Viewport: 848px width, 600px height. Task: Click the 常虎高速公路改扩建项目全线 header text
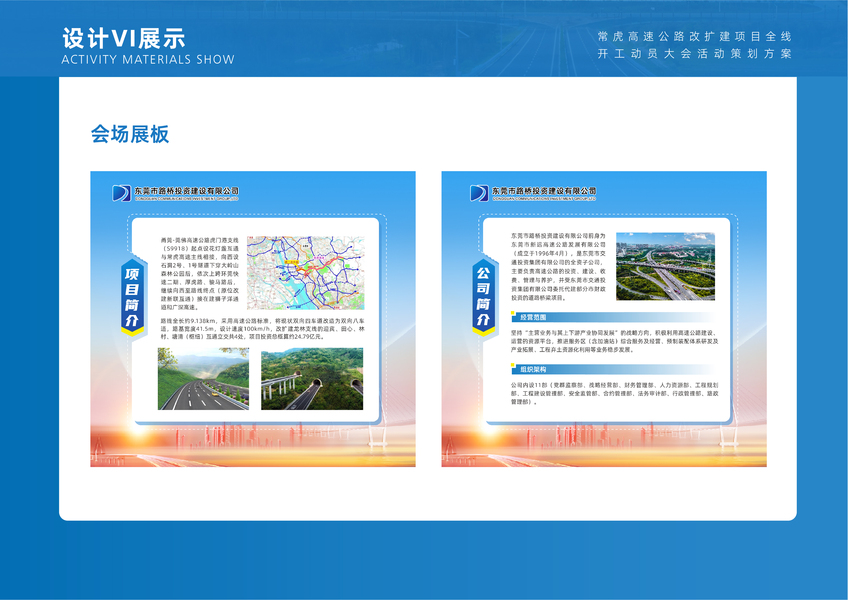[694, 36]
